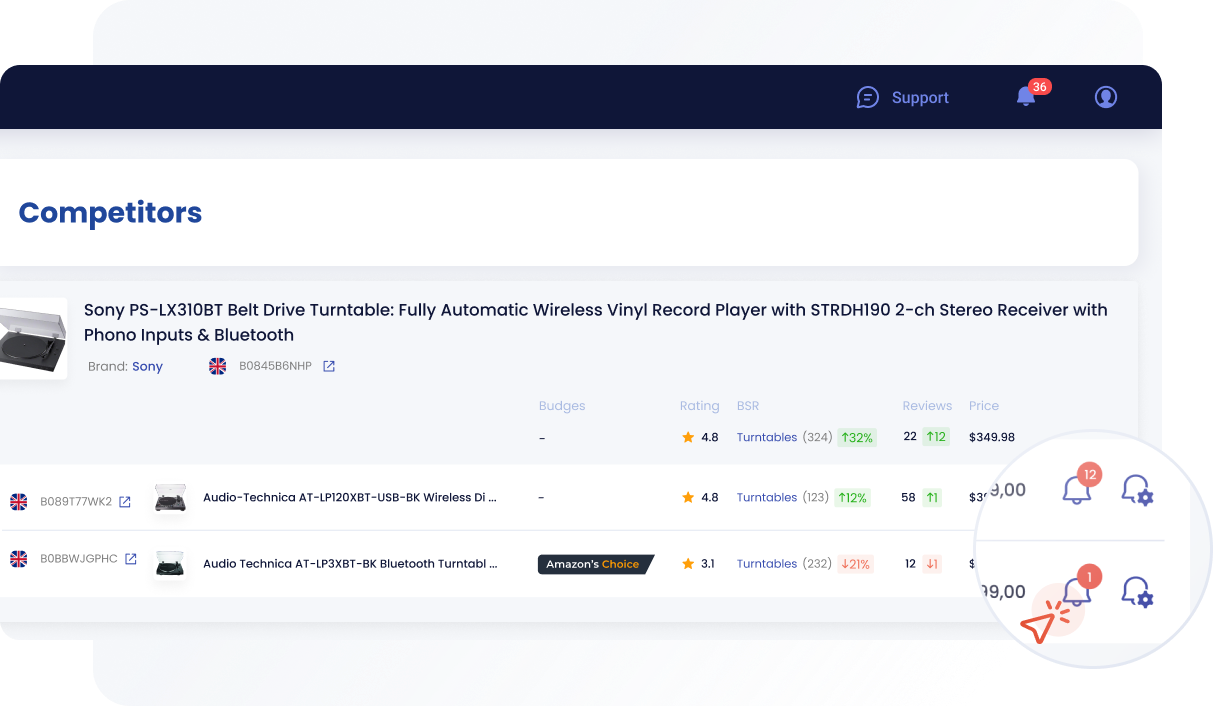
Task: Click the Support link
Action: (920, 97)
